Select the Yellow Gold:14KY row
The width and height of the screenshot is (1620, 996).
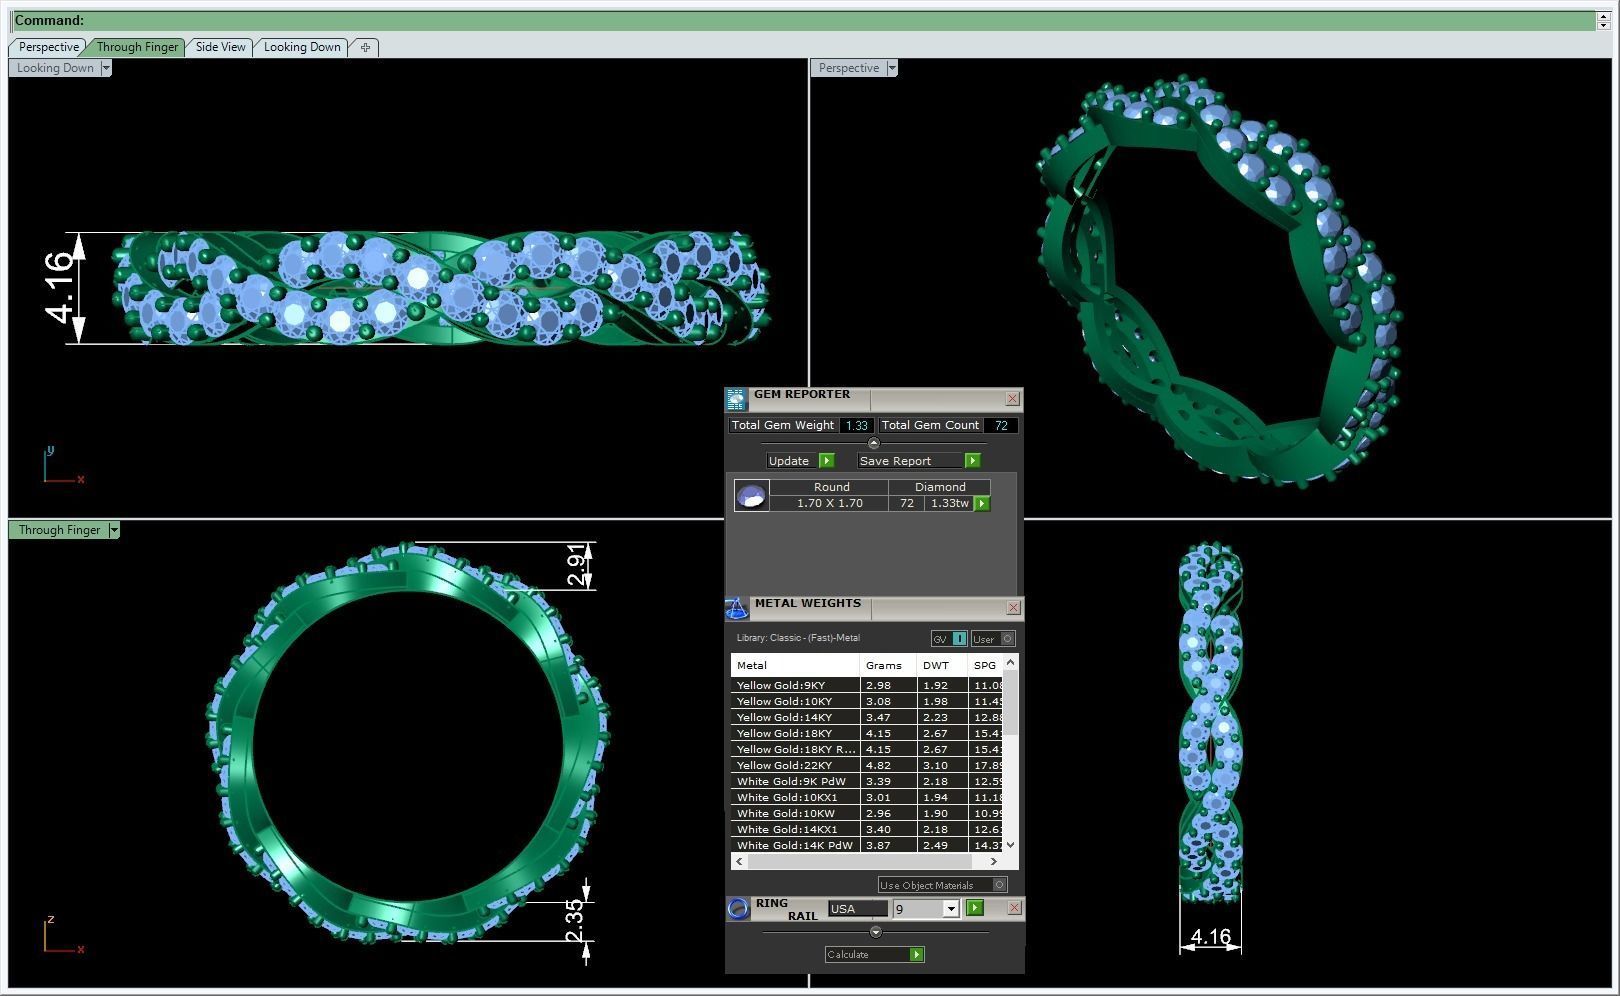click(867, 717)
